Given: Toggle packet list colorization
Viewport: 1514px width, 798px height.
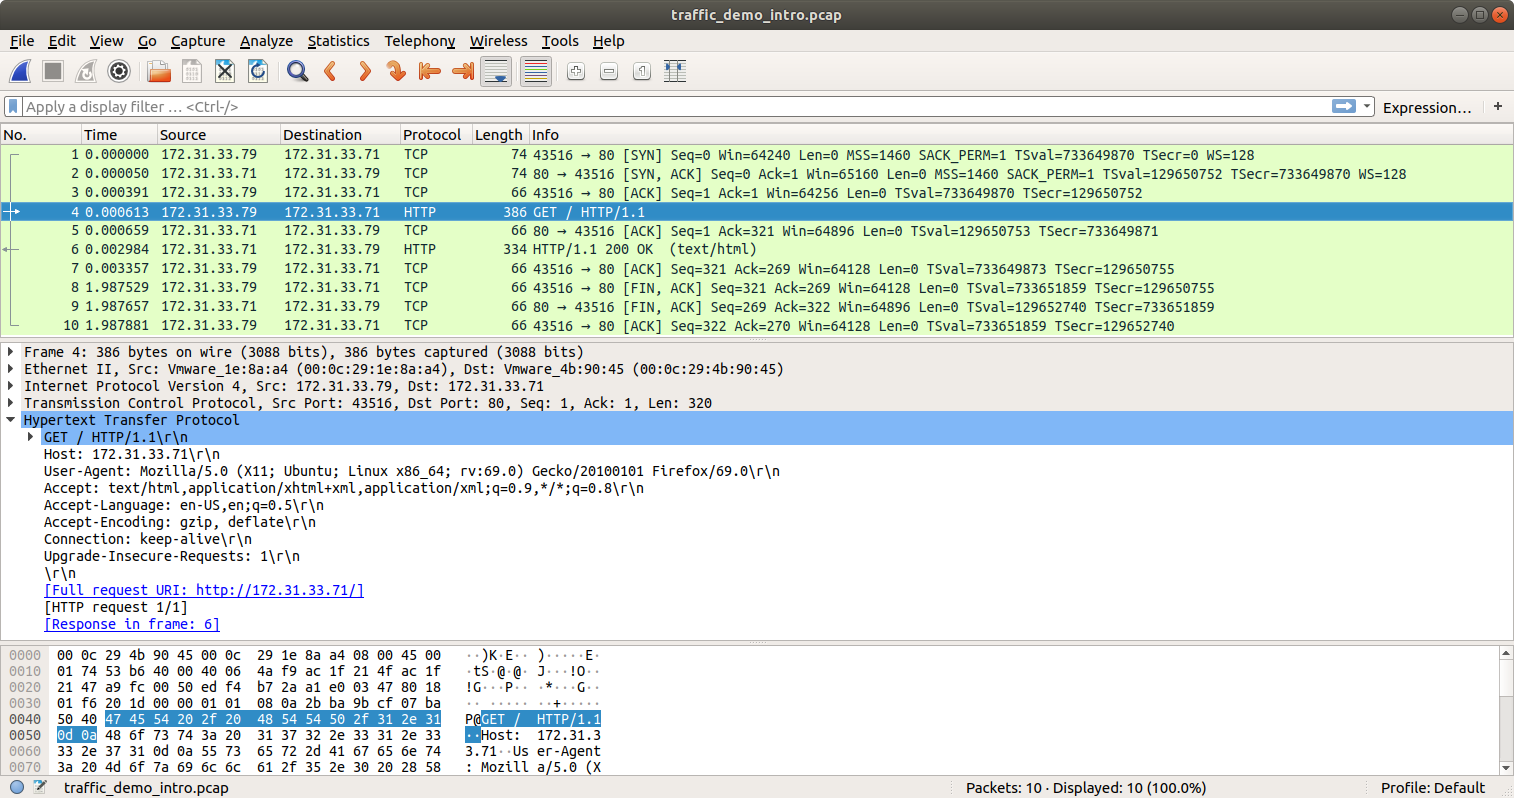Looking at the screenshot, I should click(x=536, y=71).
